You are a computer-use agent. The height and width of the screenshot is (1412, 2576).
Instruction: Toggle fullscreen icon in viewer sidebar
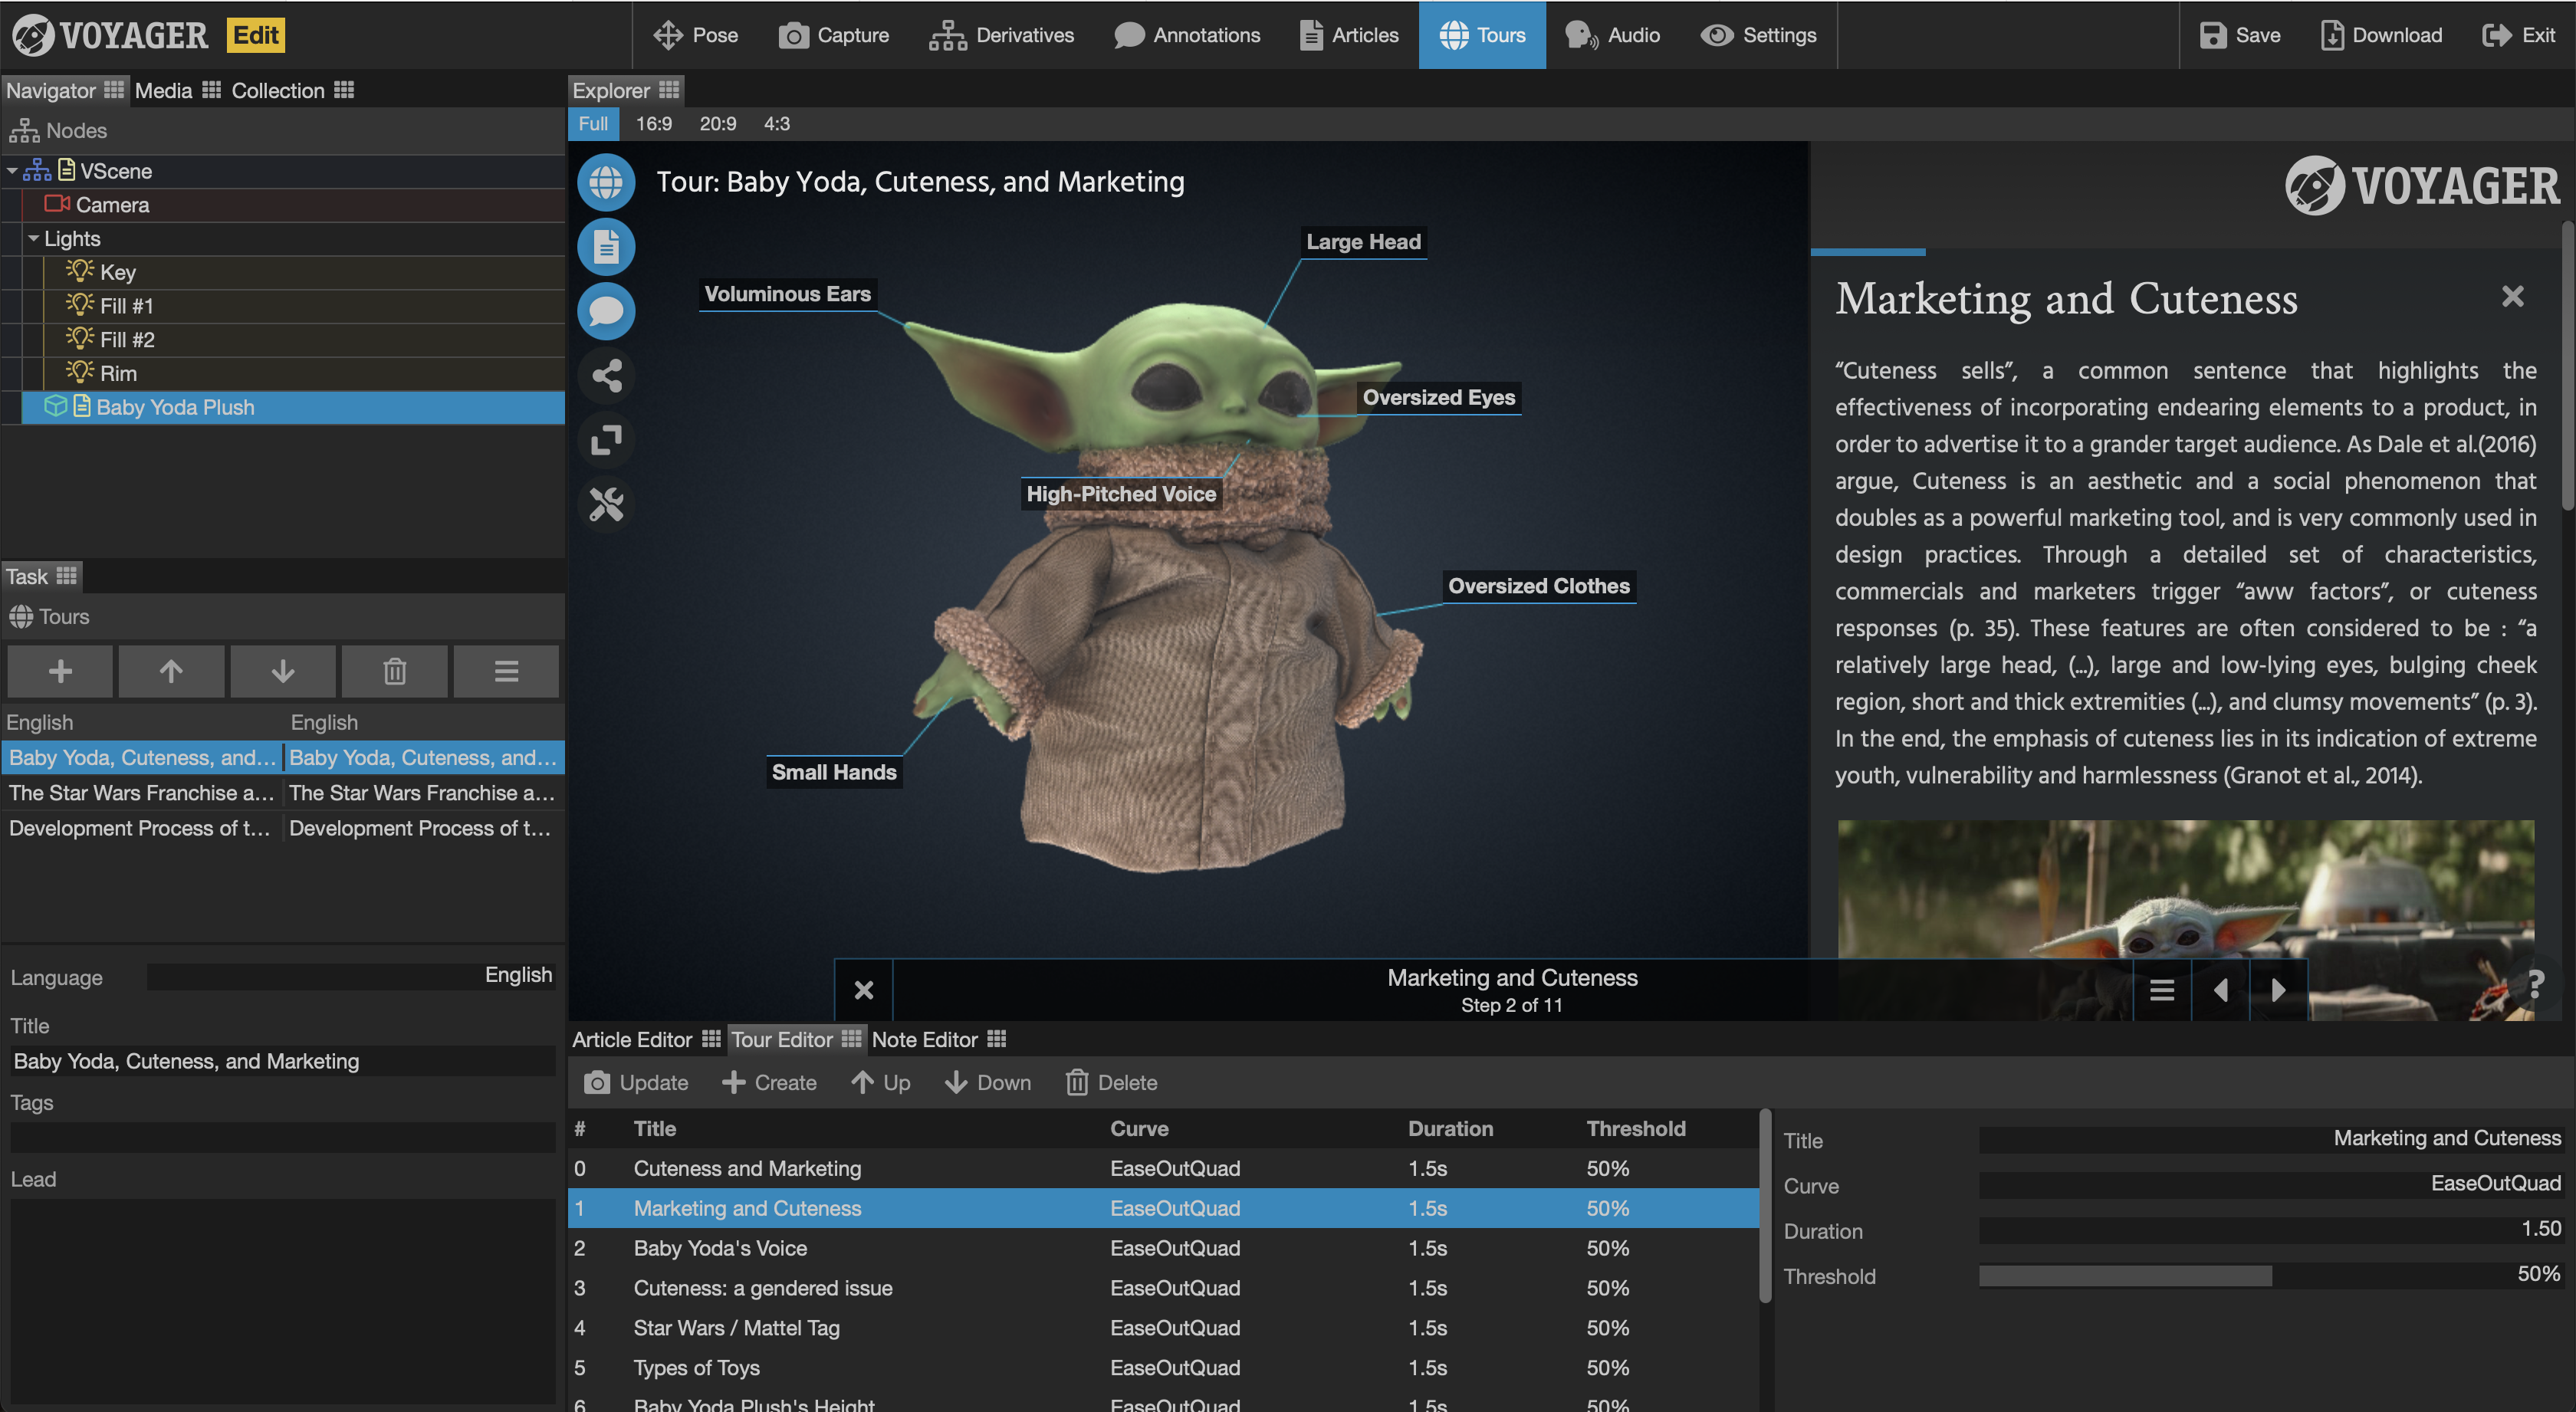606,440
